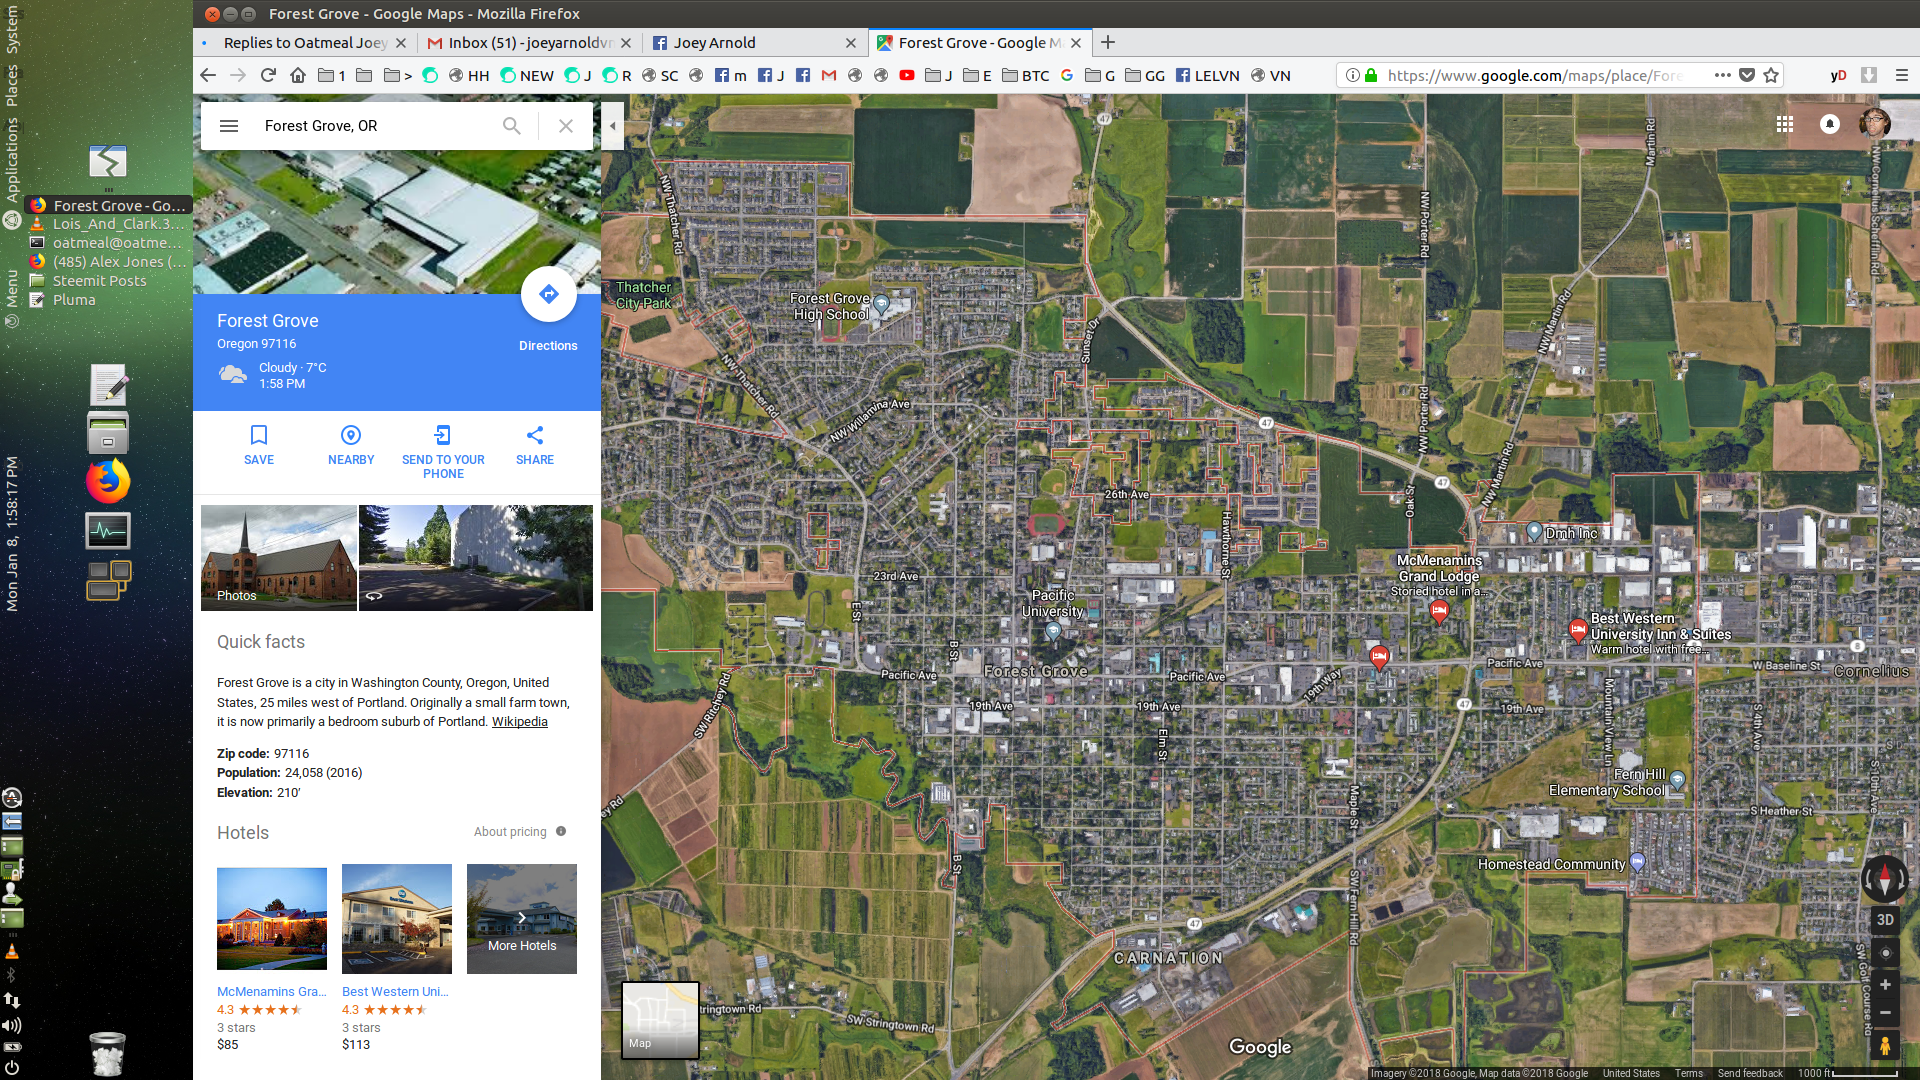Switch to Replies to Oatmeal Joey tab

coord(304,43)
